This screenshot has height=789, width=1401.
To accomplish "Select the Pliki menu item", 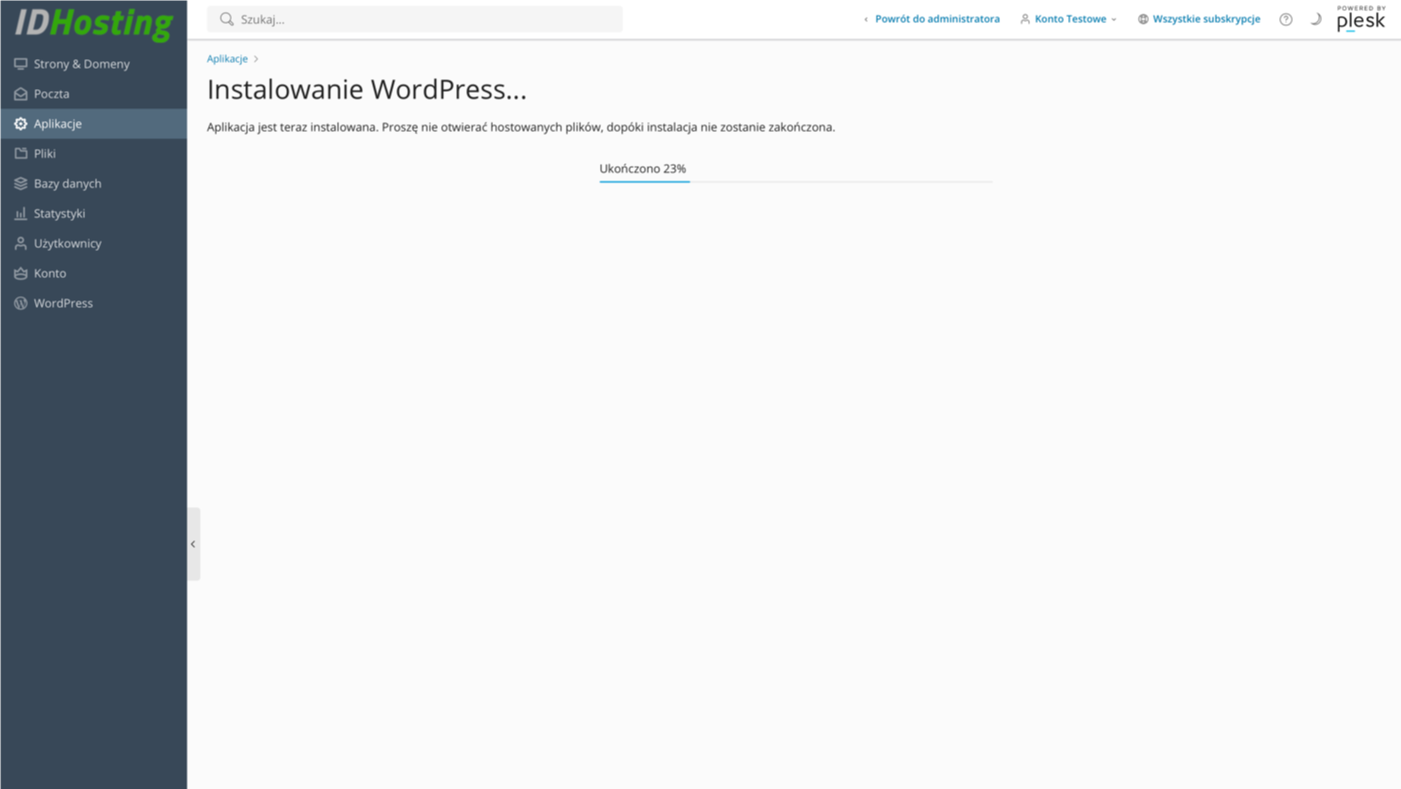I will [93, 154].
